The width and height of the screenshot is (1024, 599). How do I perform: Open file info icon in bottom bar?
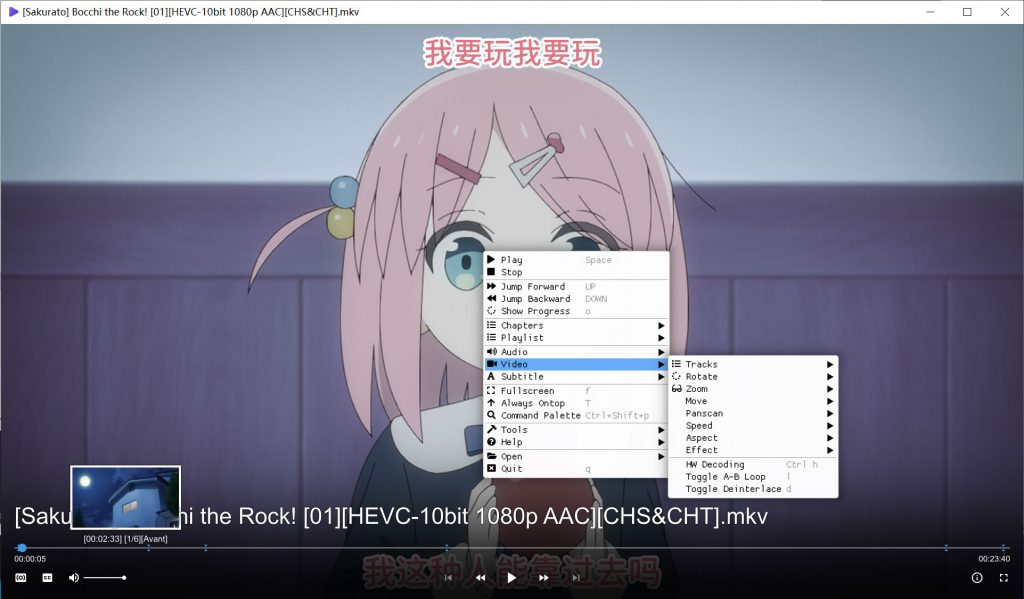tap(977, 577)
